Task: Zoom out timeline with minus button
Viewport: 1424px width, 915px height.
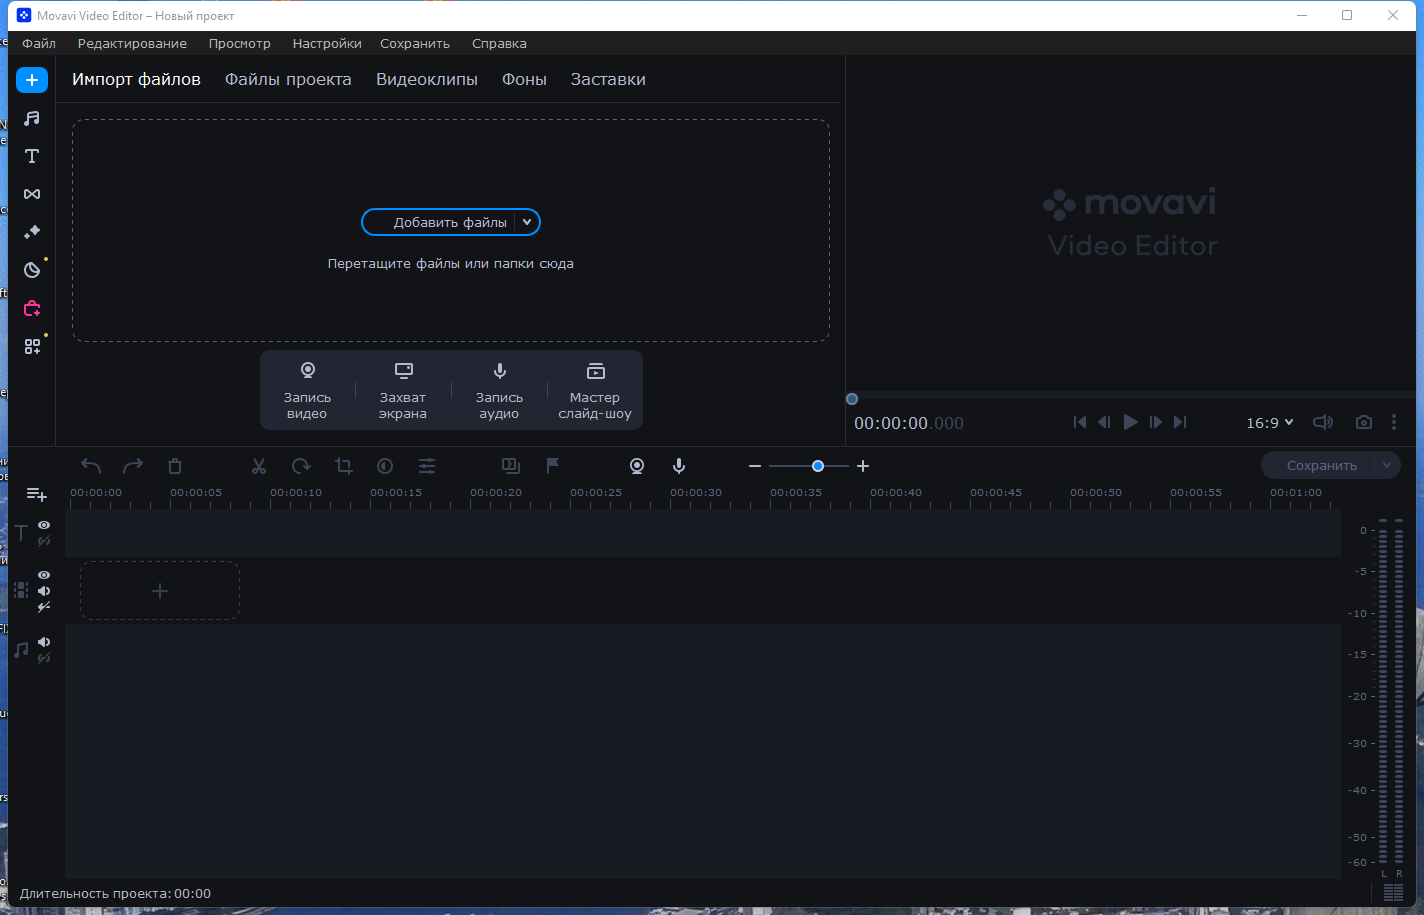Action: click(755, 466)
